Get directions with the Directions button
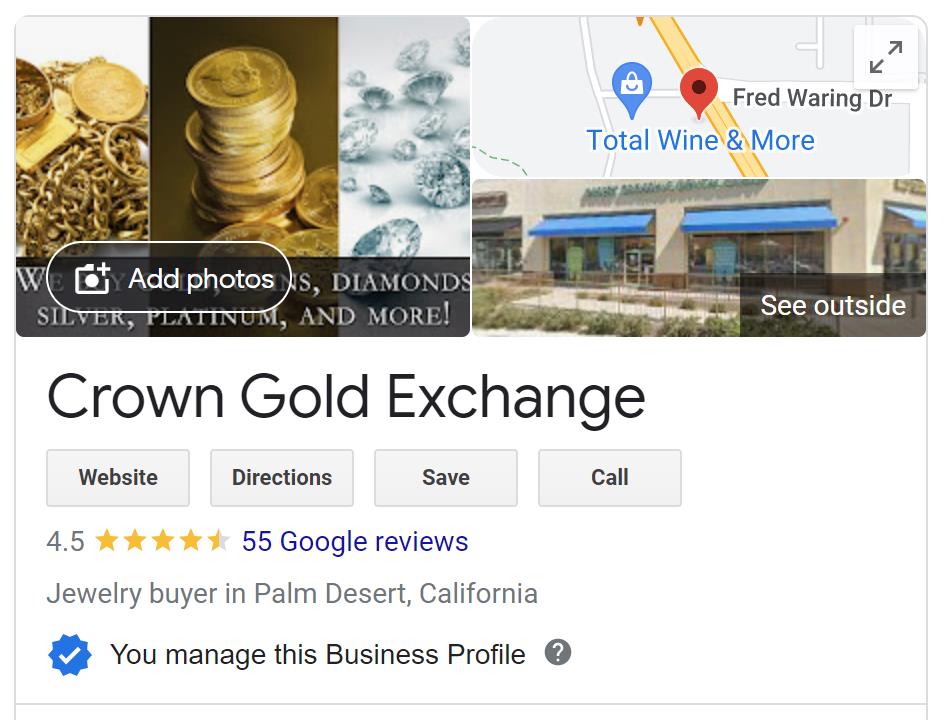 [x=281, y=477]
